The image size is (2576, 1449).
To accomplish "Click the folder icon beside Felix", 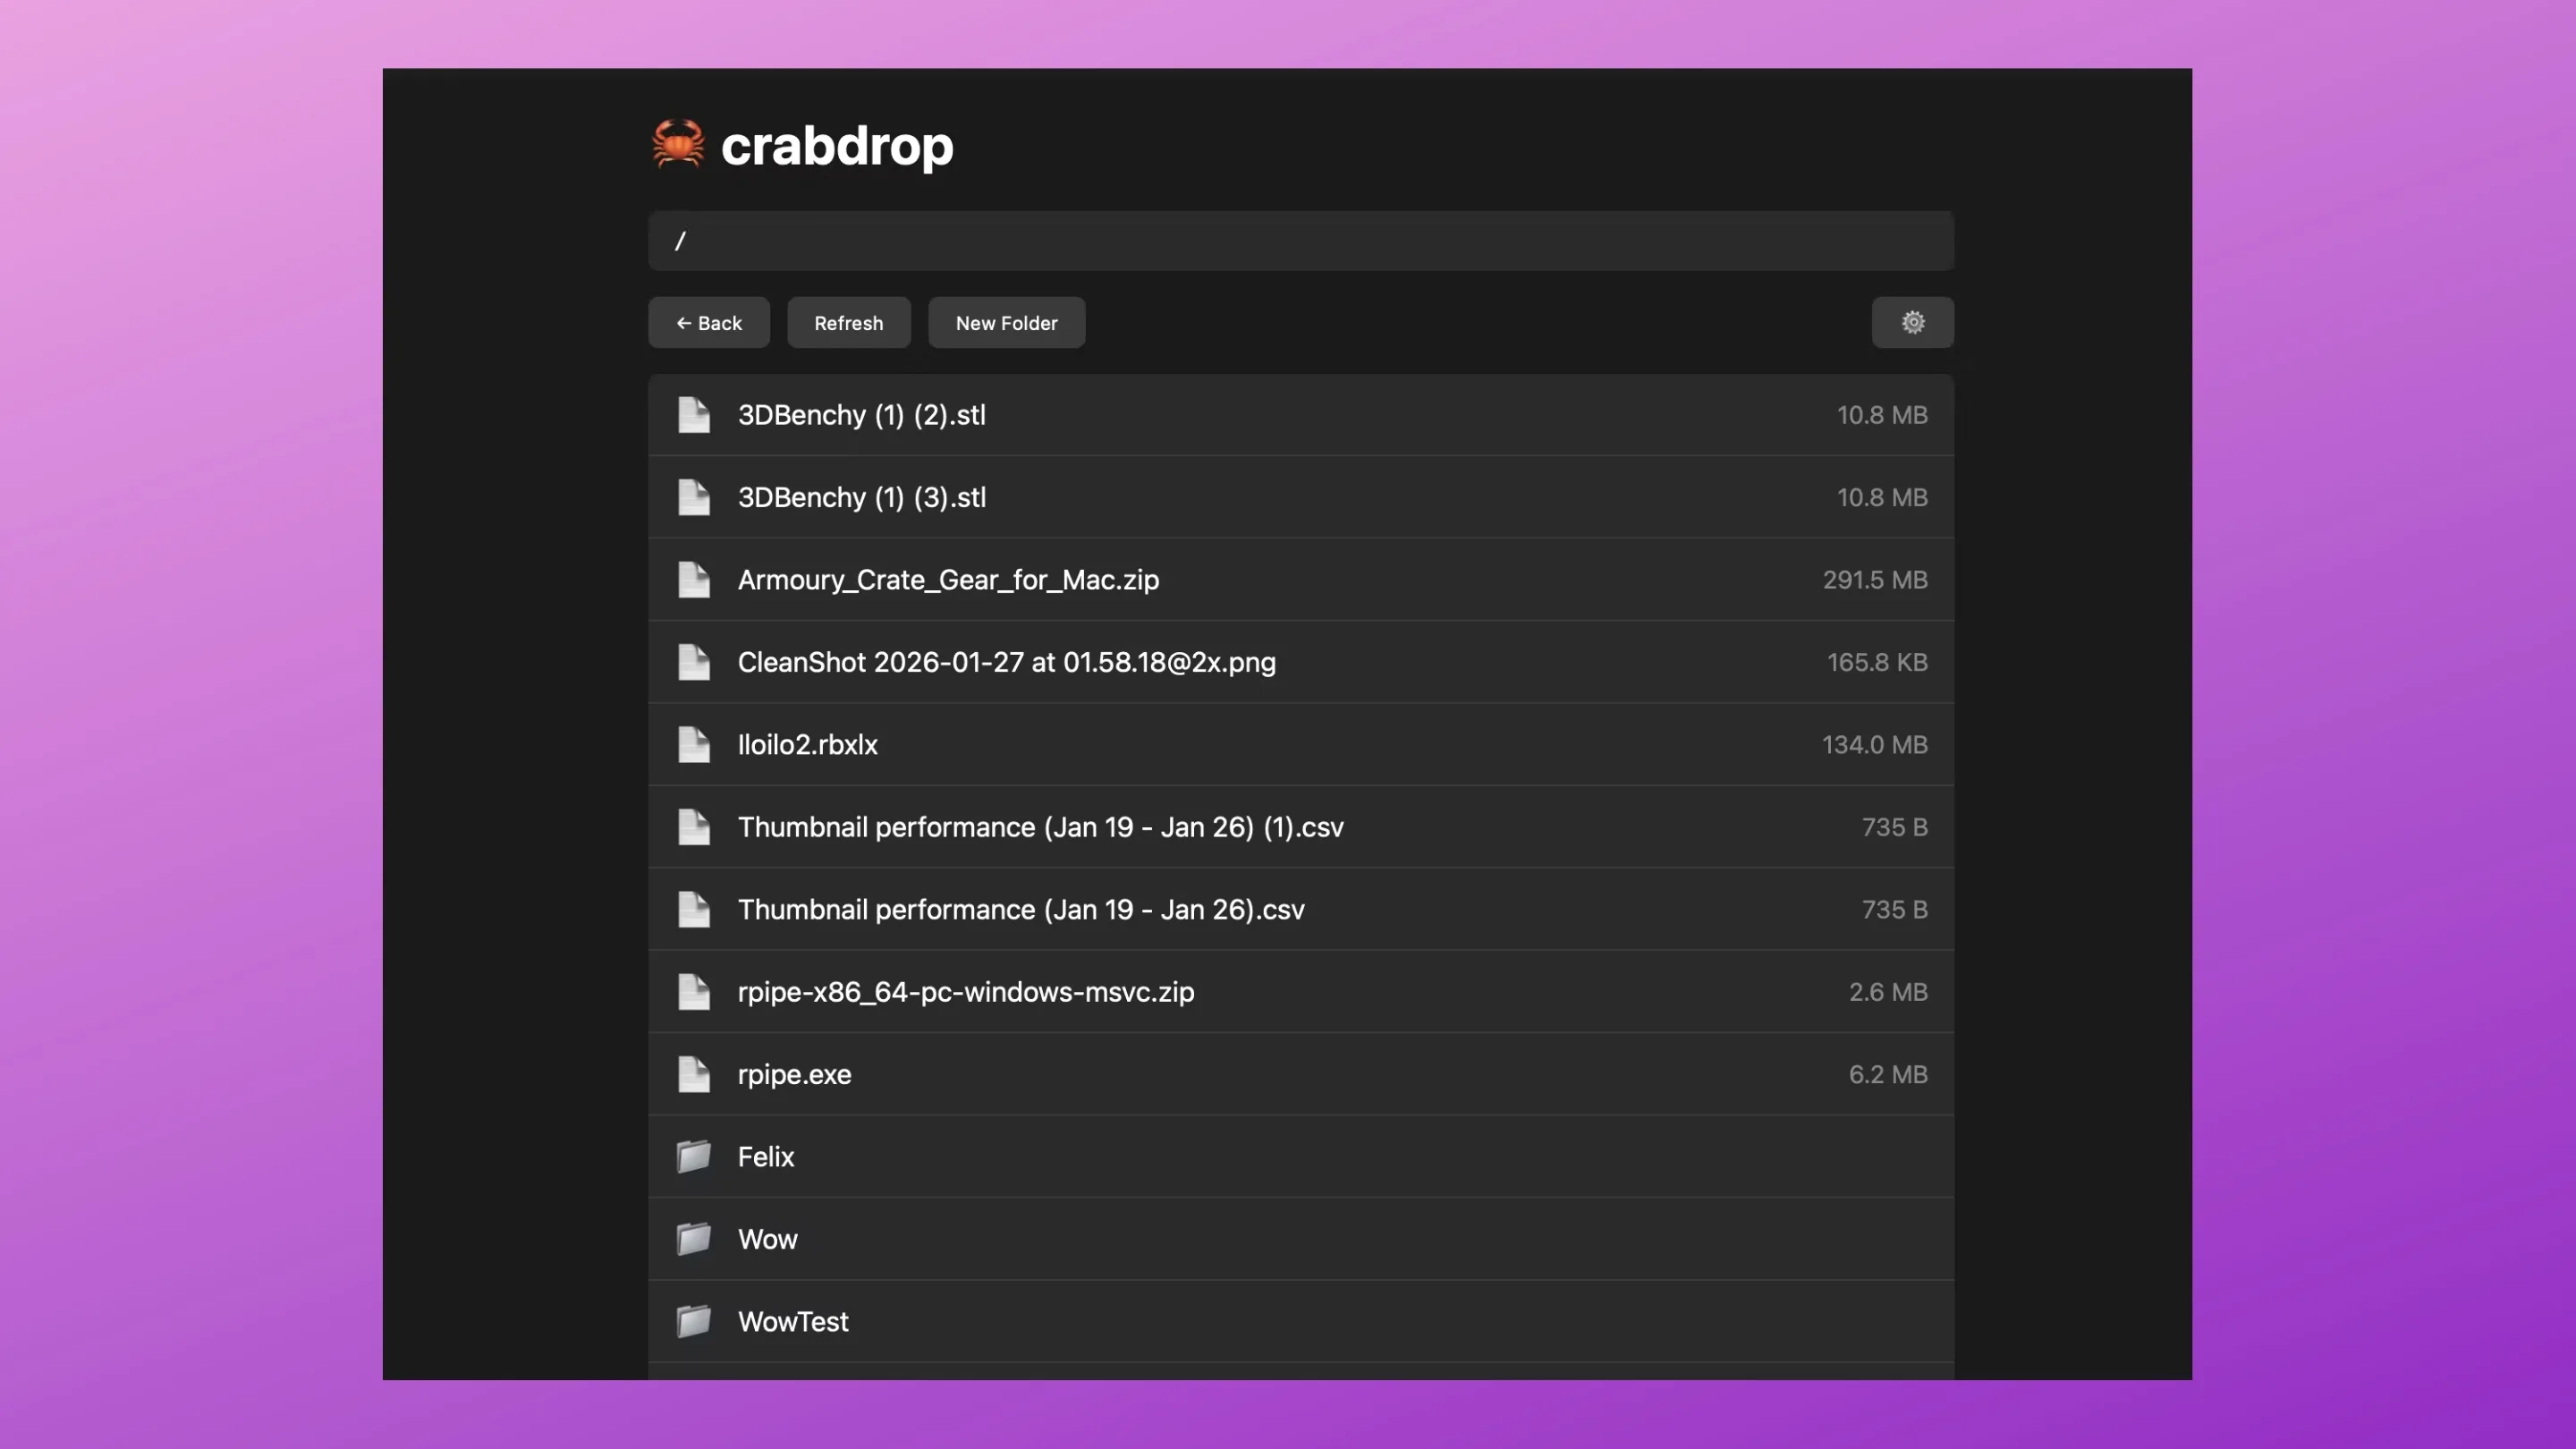I will 694,1156.
